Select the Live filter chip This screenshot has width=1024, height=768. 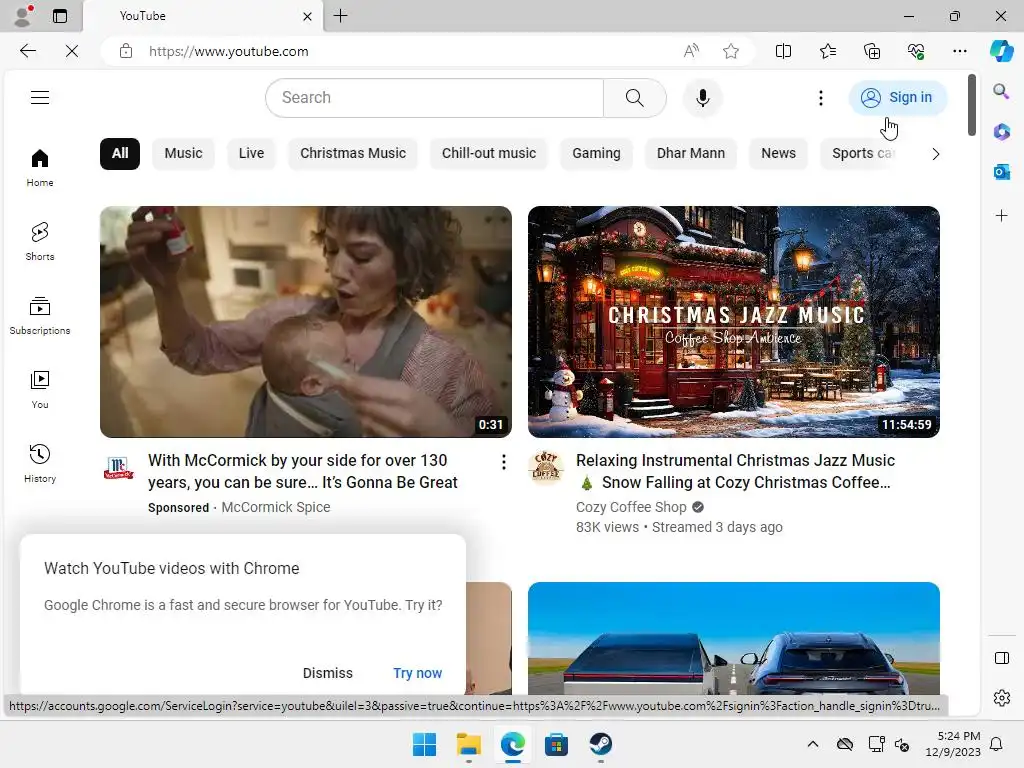pos(251,153)
